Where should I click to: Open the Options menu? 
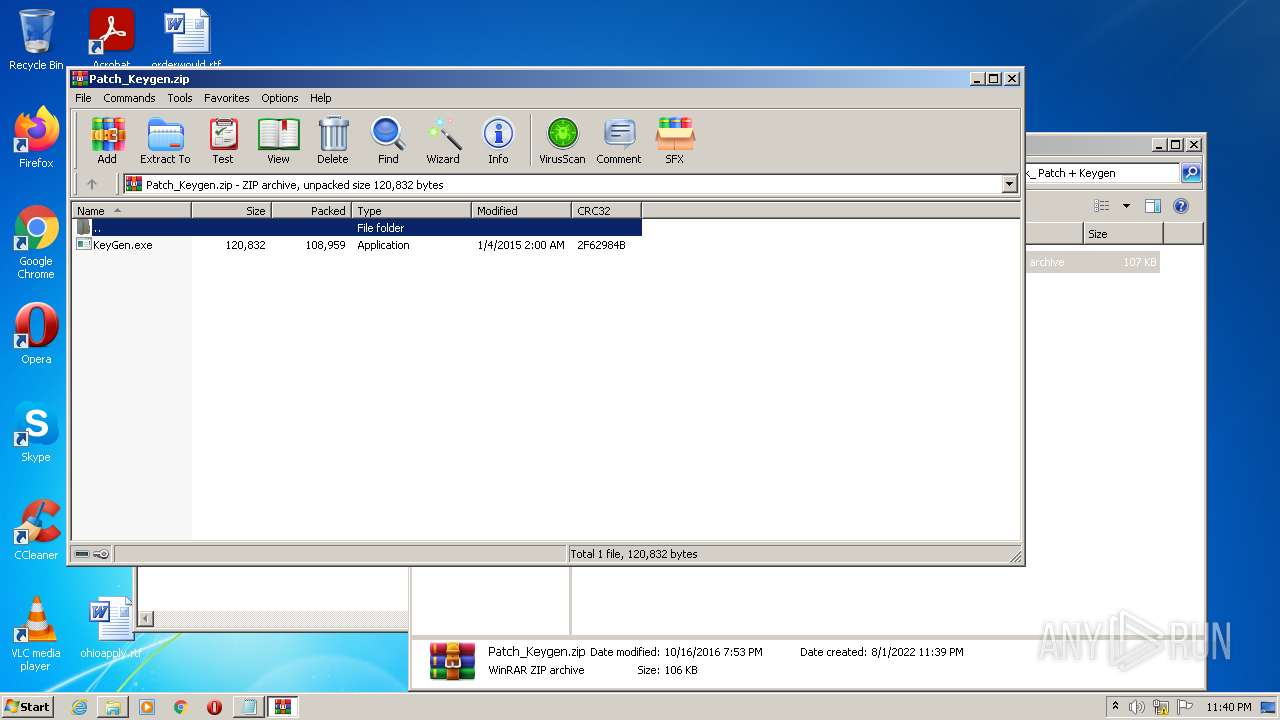pyautogui.click(x=280, y=98)
